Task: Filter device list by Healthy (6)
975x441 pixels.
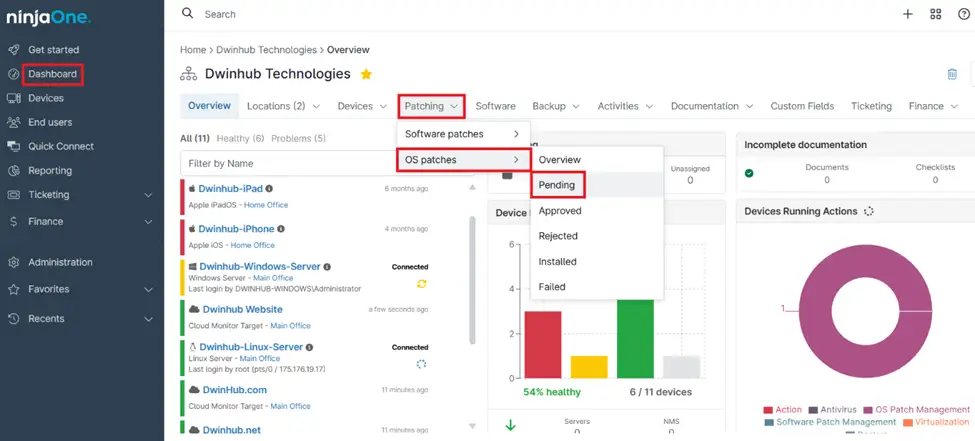Action: pos(240,138)
